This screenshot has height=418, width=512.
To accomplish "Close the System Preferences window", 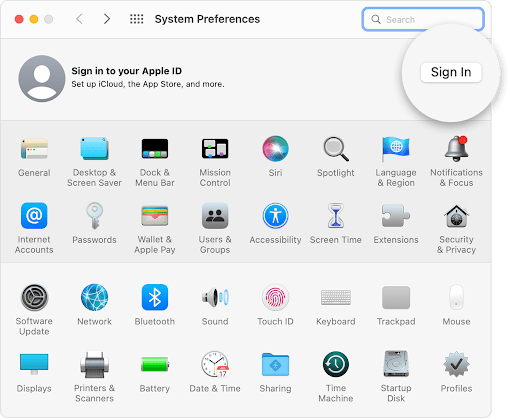I will (x=19, y=19).
